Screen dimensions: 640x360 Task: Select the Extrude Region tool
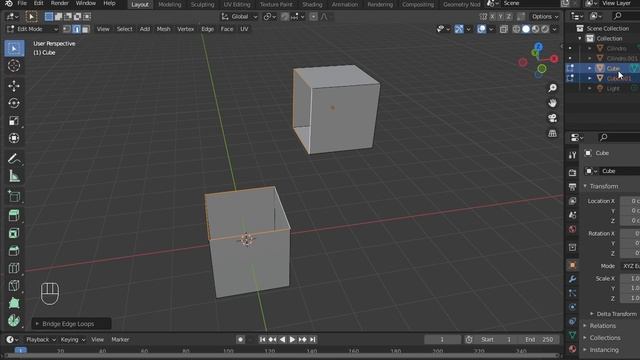[x=14, y=216]
